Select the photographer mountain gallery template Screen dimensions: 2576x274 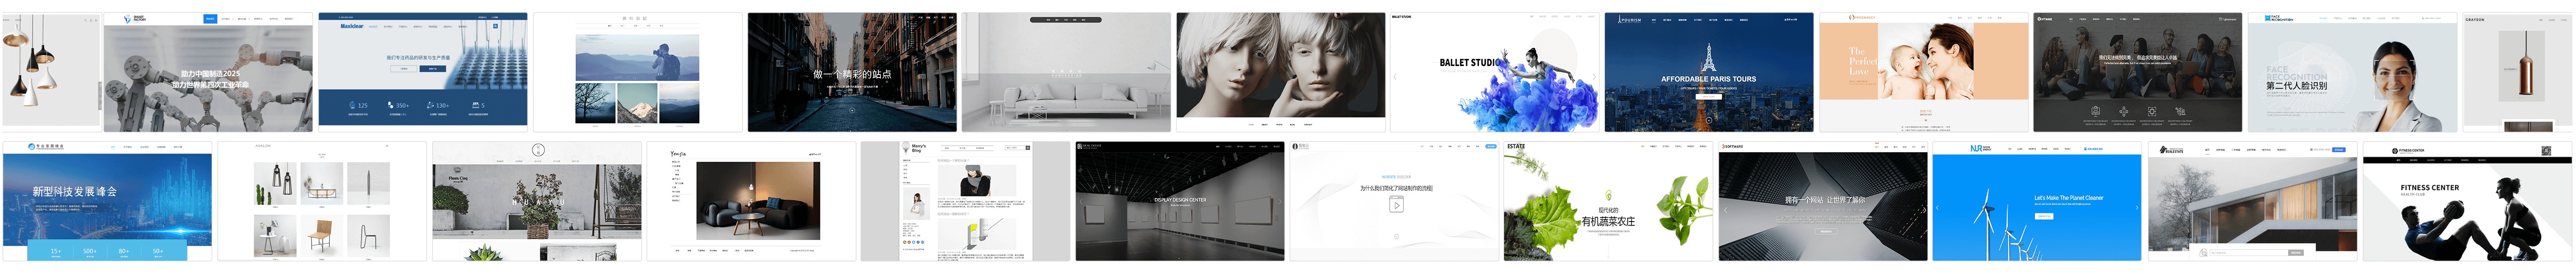pyautogui.click(x=637, y=72)
